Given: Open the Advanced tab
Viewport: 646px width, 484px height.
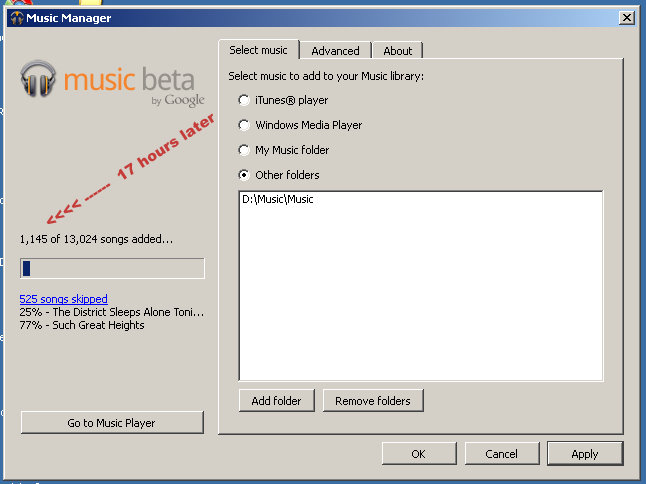Looking at the screenshot, I should pyautogui.click(x=335, y=51).
